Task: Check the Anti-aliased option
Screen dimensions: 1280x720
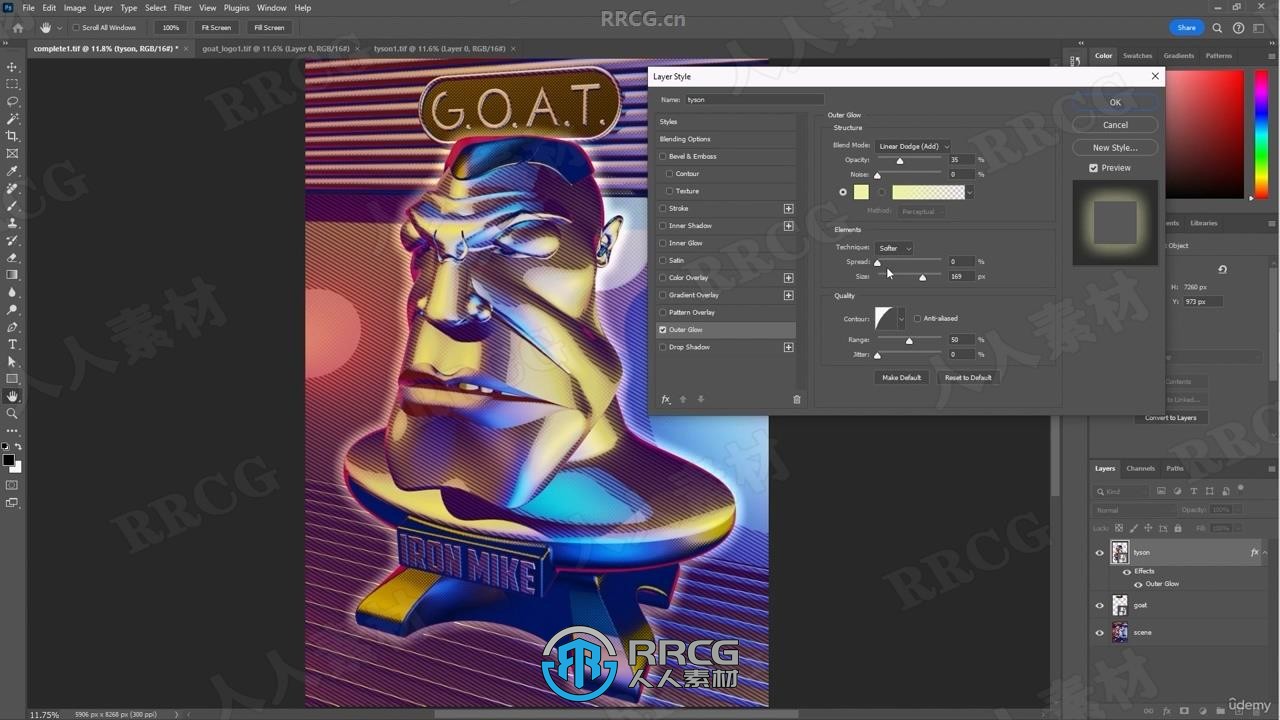Action: 917,318
